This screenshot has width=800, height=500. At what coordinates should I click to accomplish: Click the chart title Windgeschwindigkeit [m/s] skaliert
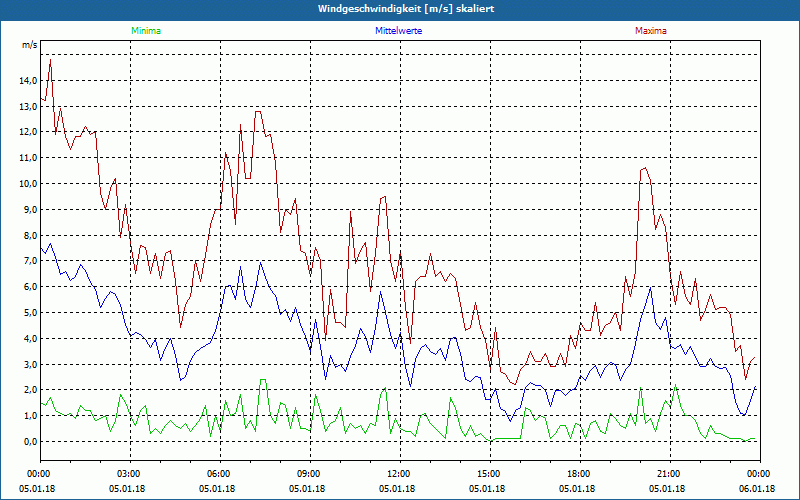tap(406, 9)
